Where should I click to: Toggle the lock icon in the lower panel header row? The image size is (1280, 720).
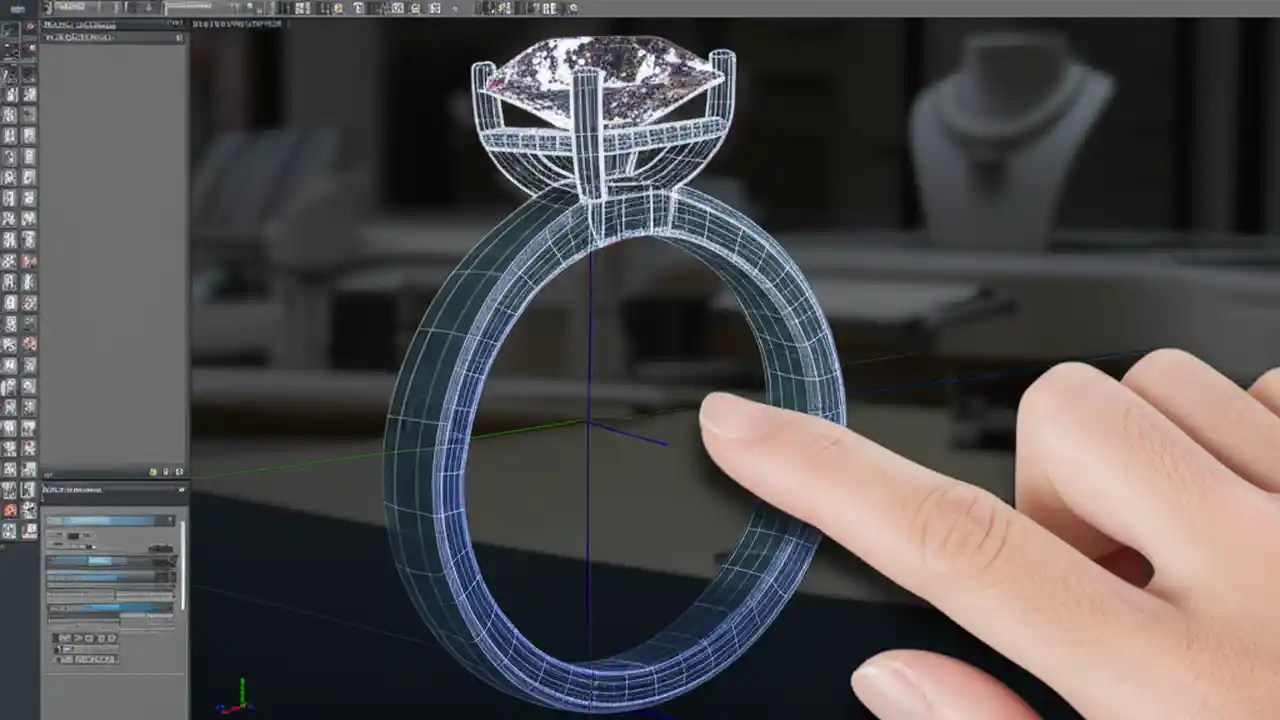point(165,471)
